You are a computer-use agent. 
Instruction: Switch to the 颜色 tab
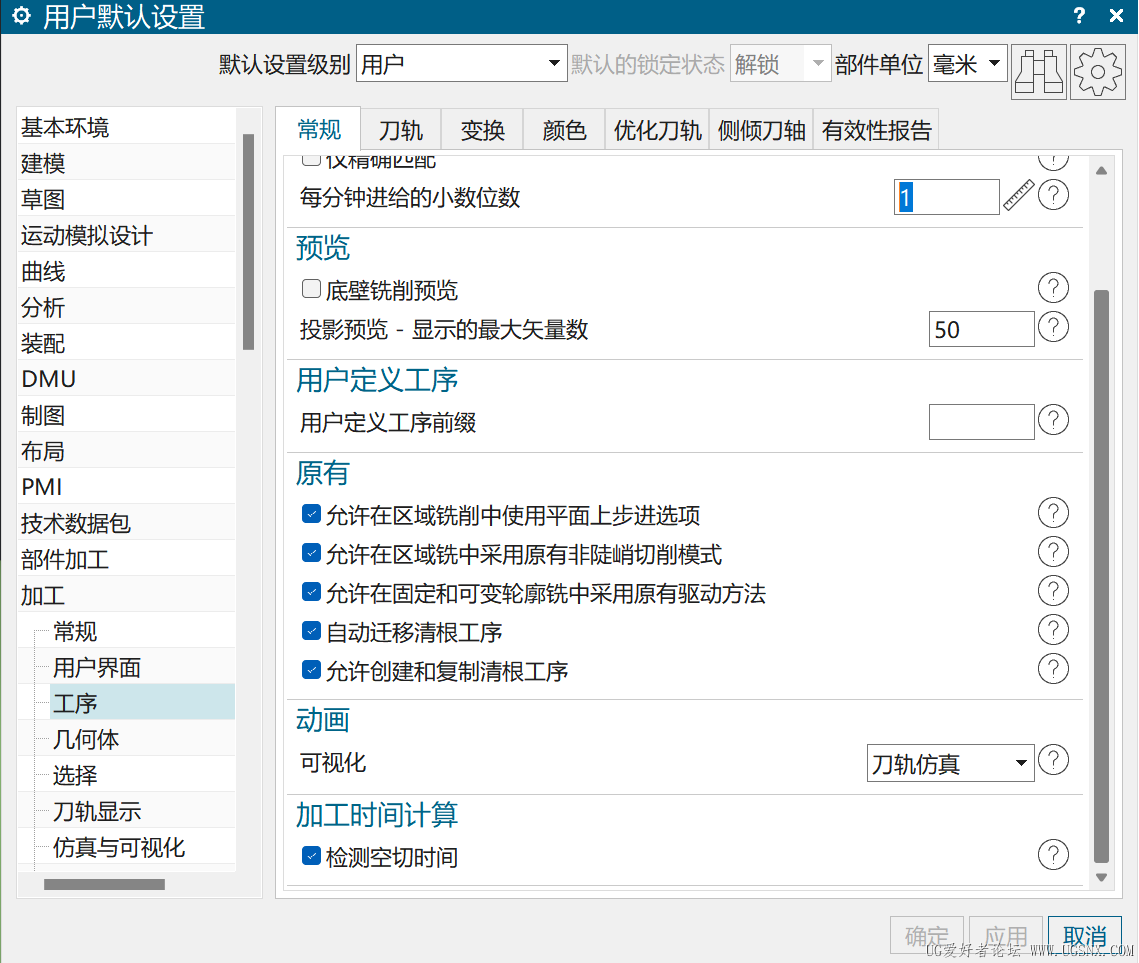point(563,128)
